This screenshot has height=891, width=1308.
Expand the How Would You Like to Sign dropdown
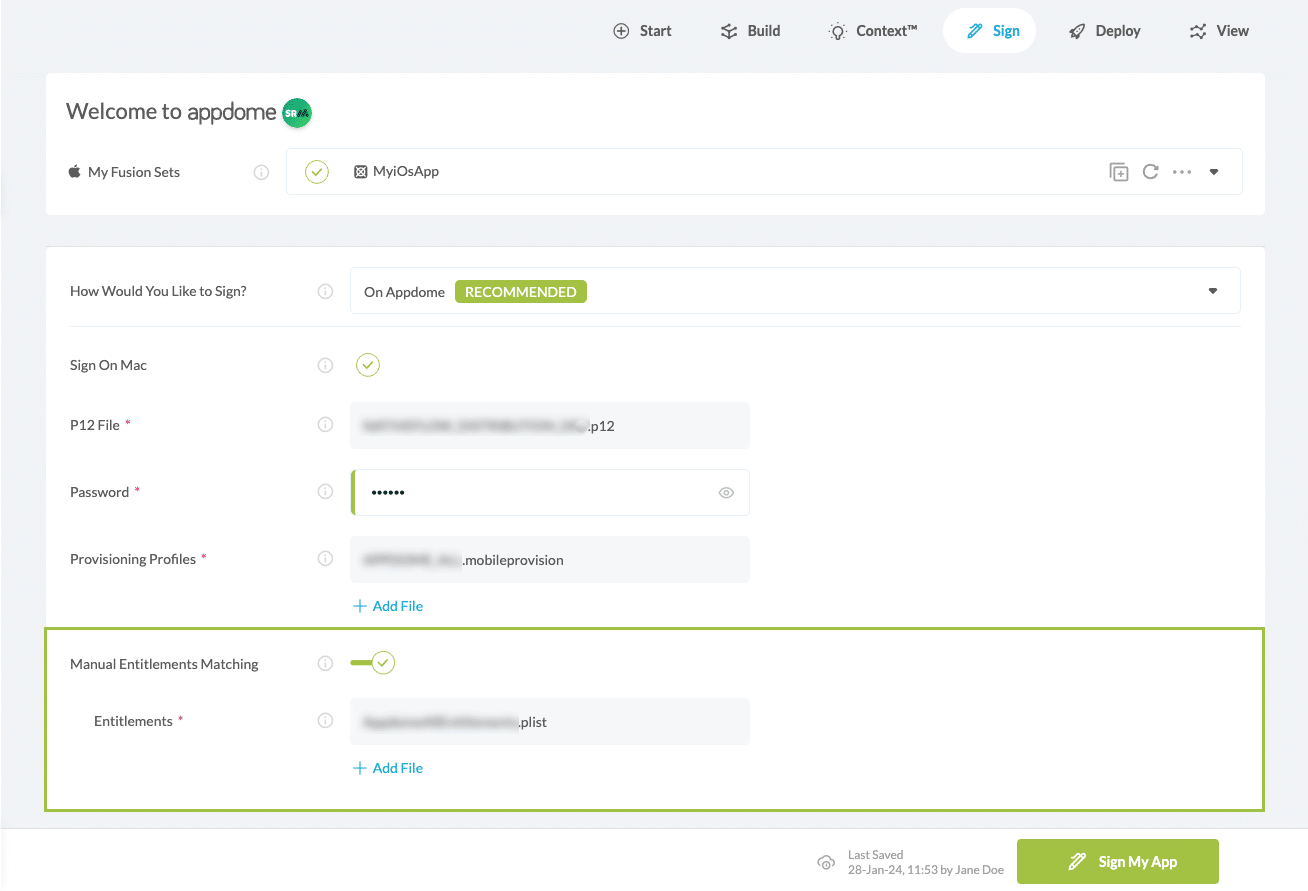pyautogui.click(x=1212, y=291)
